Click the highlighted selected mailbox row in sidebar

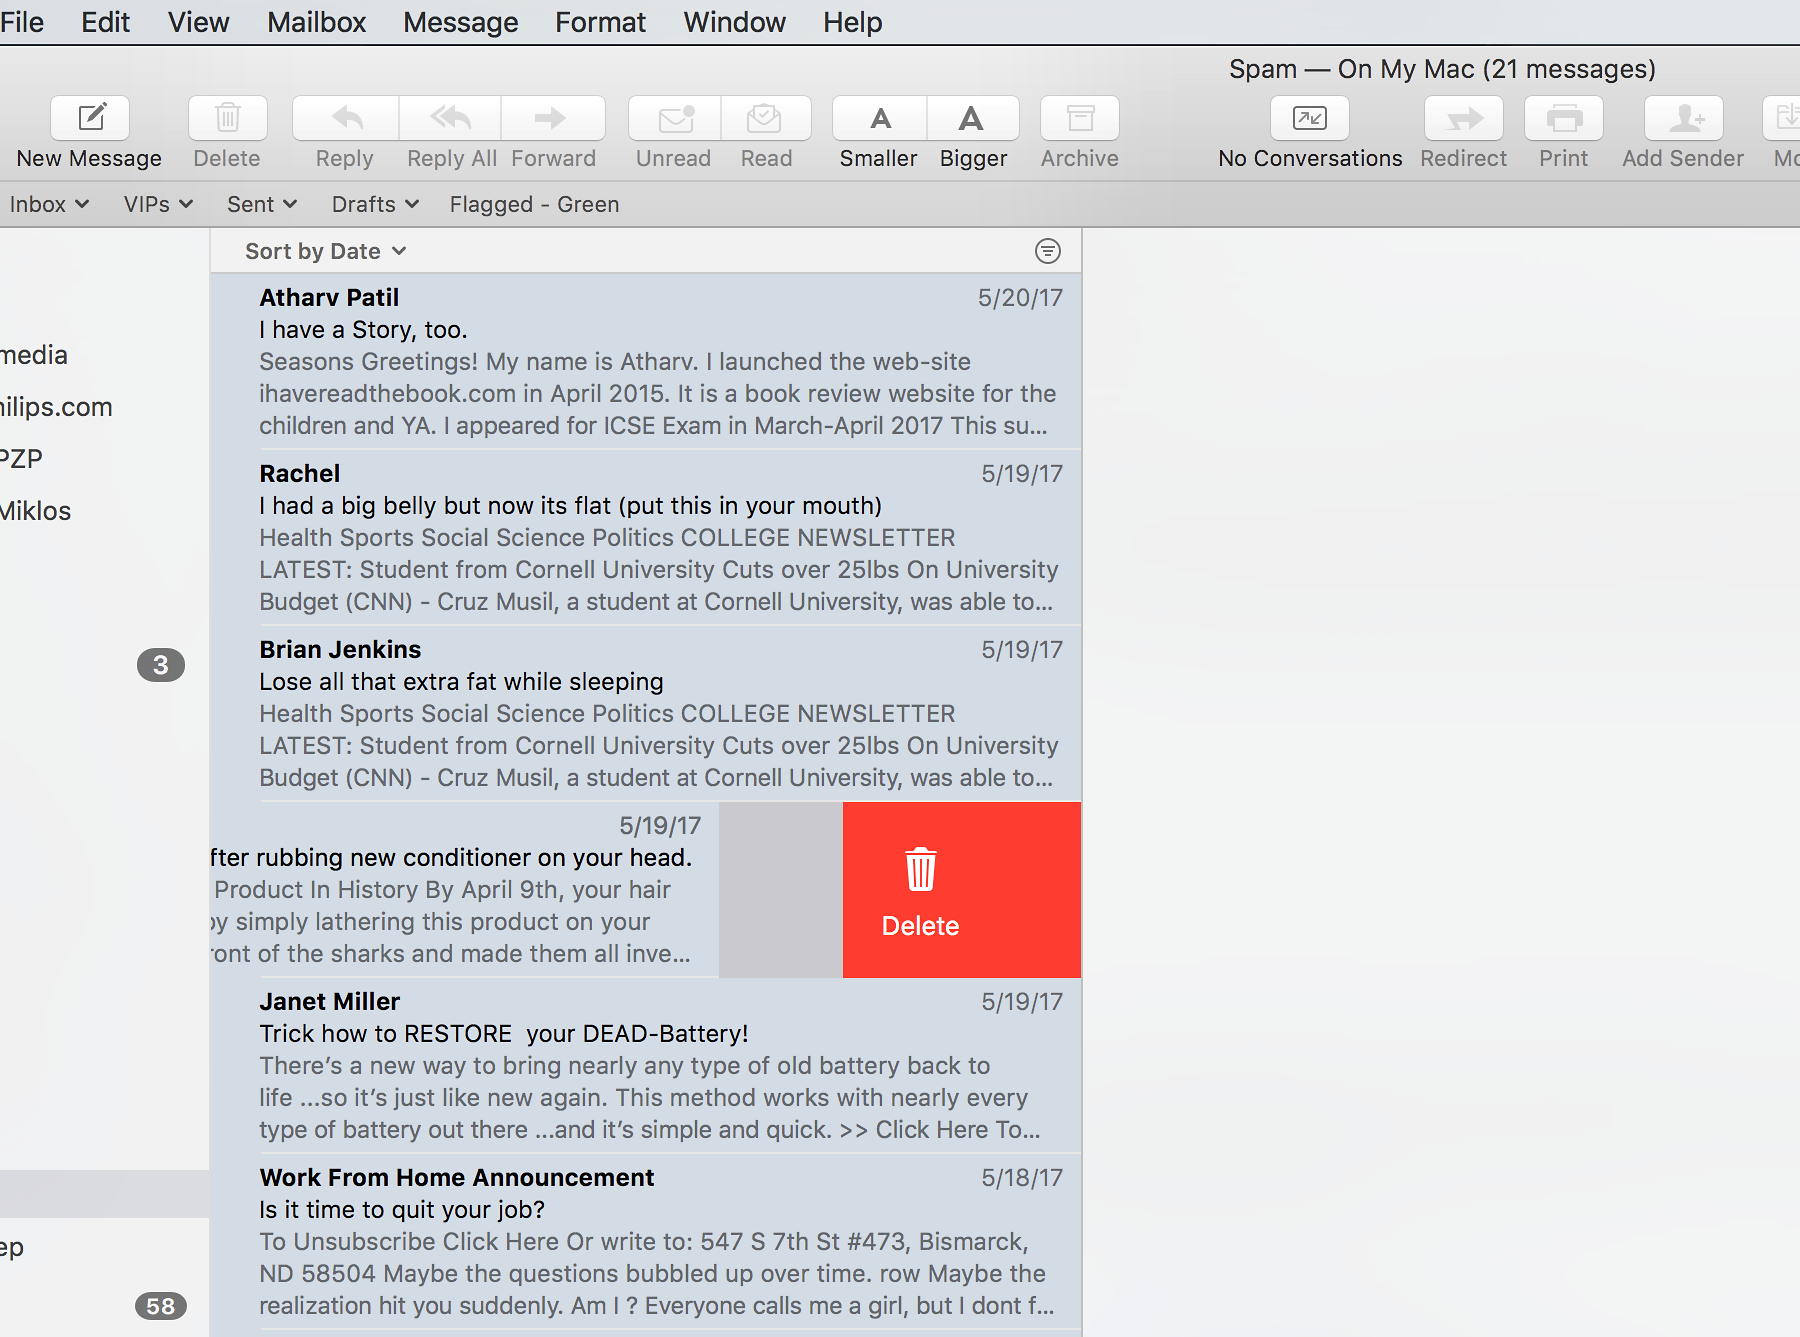[x=104, y=1194]
